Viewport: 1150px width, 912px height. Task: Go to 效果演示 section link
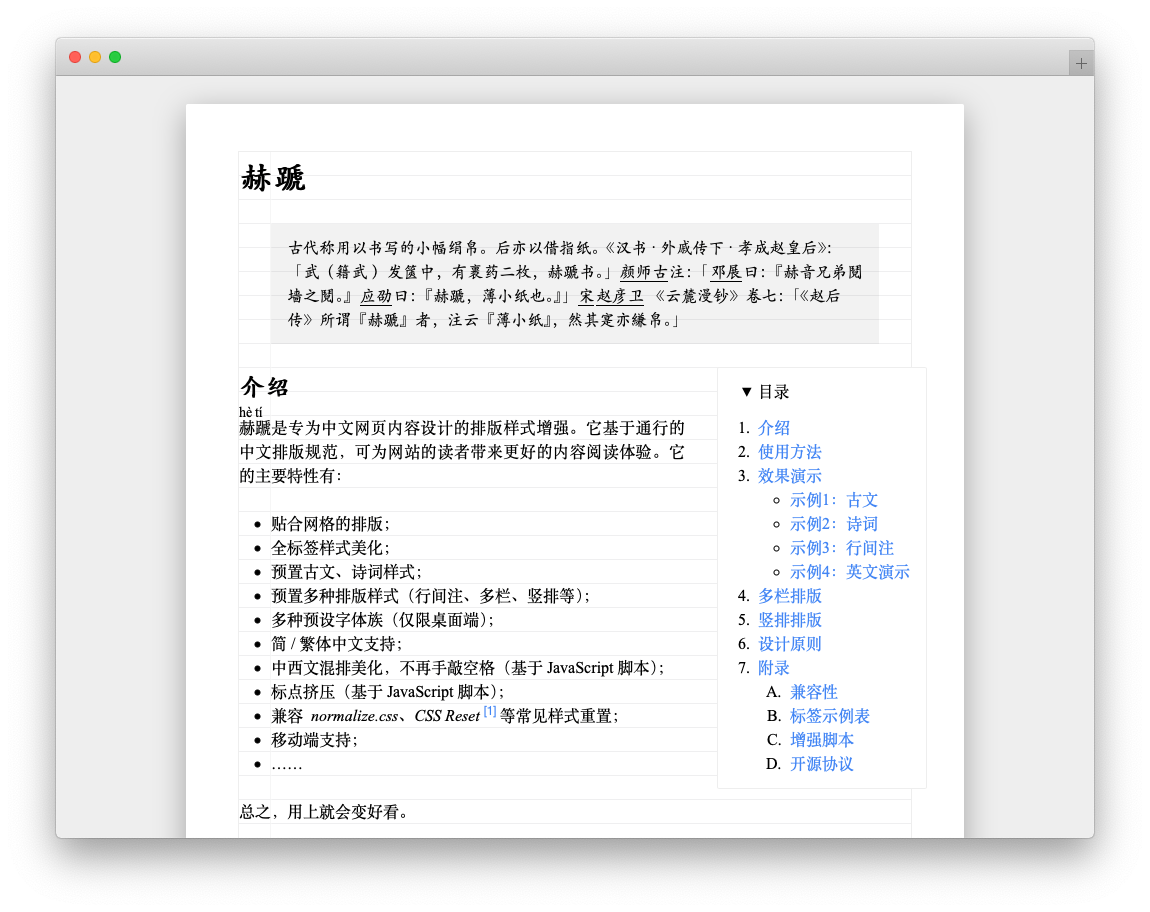click(x=789, y=476)
